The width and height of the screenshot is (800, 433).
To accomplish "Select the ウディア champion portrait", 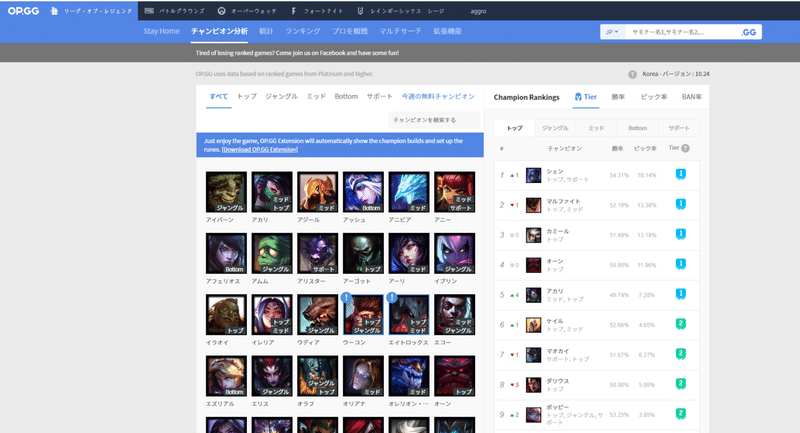I will 317,315.
